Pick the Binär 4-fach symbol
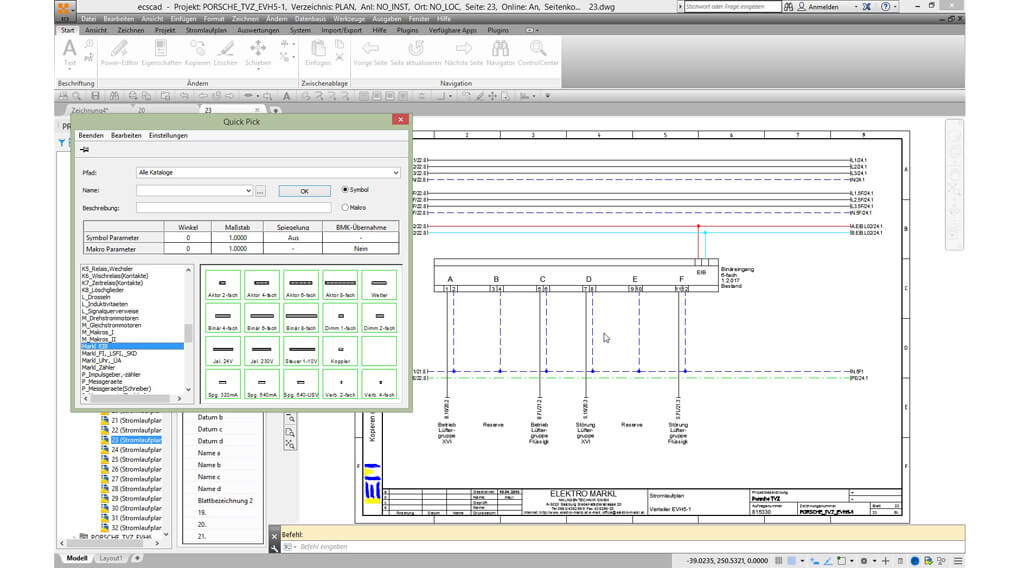 [x=222, y=318]
